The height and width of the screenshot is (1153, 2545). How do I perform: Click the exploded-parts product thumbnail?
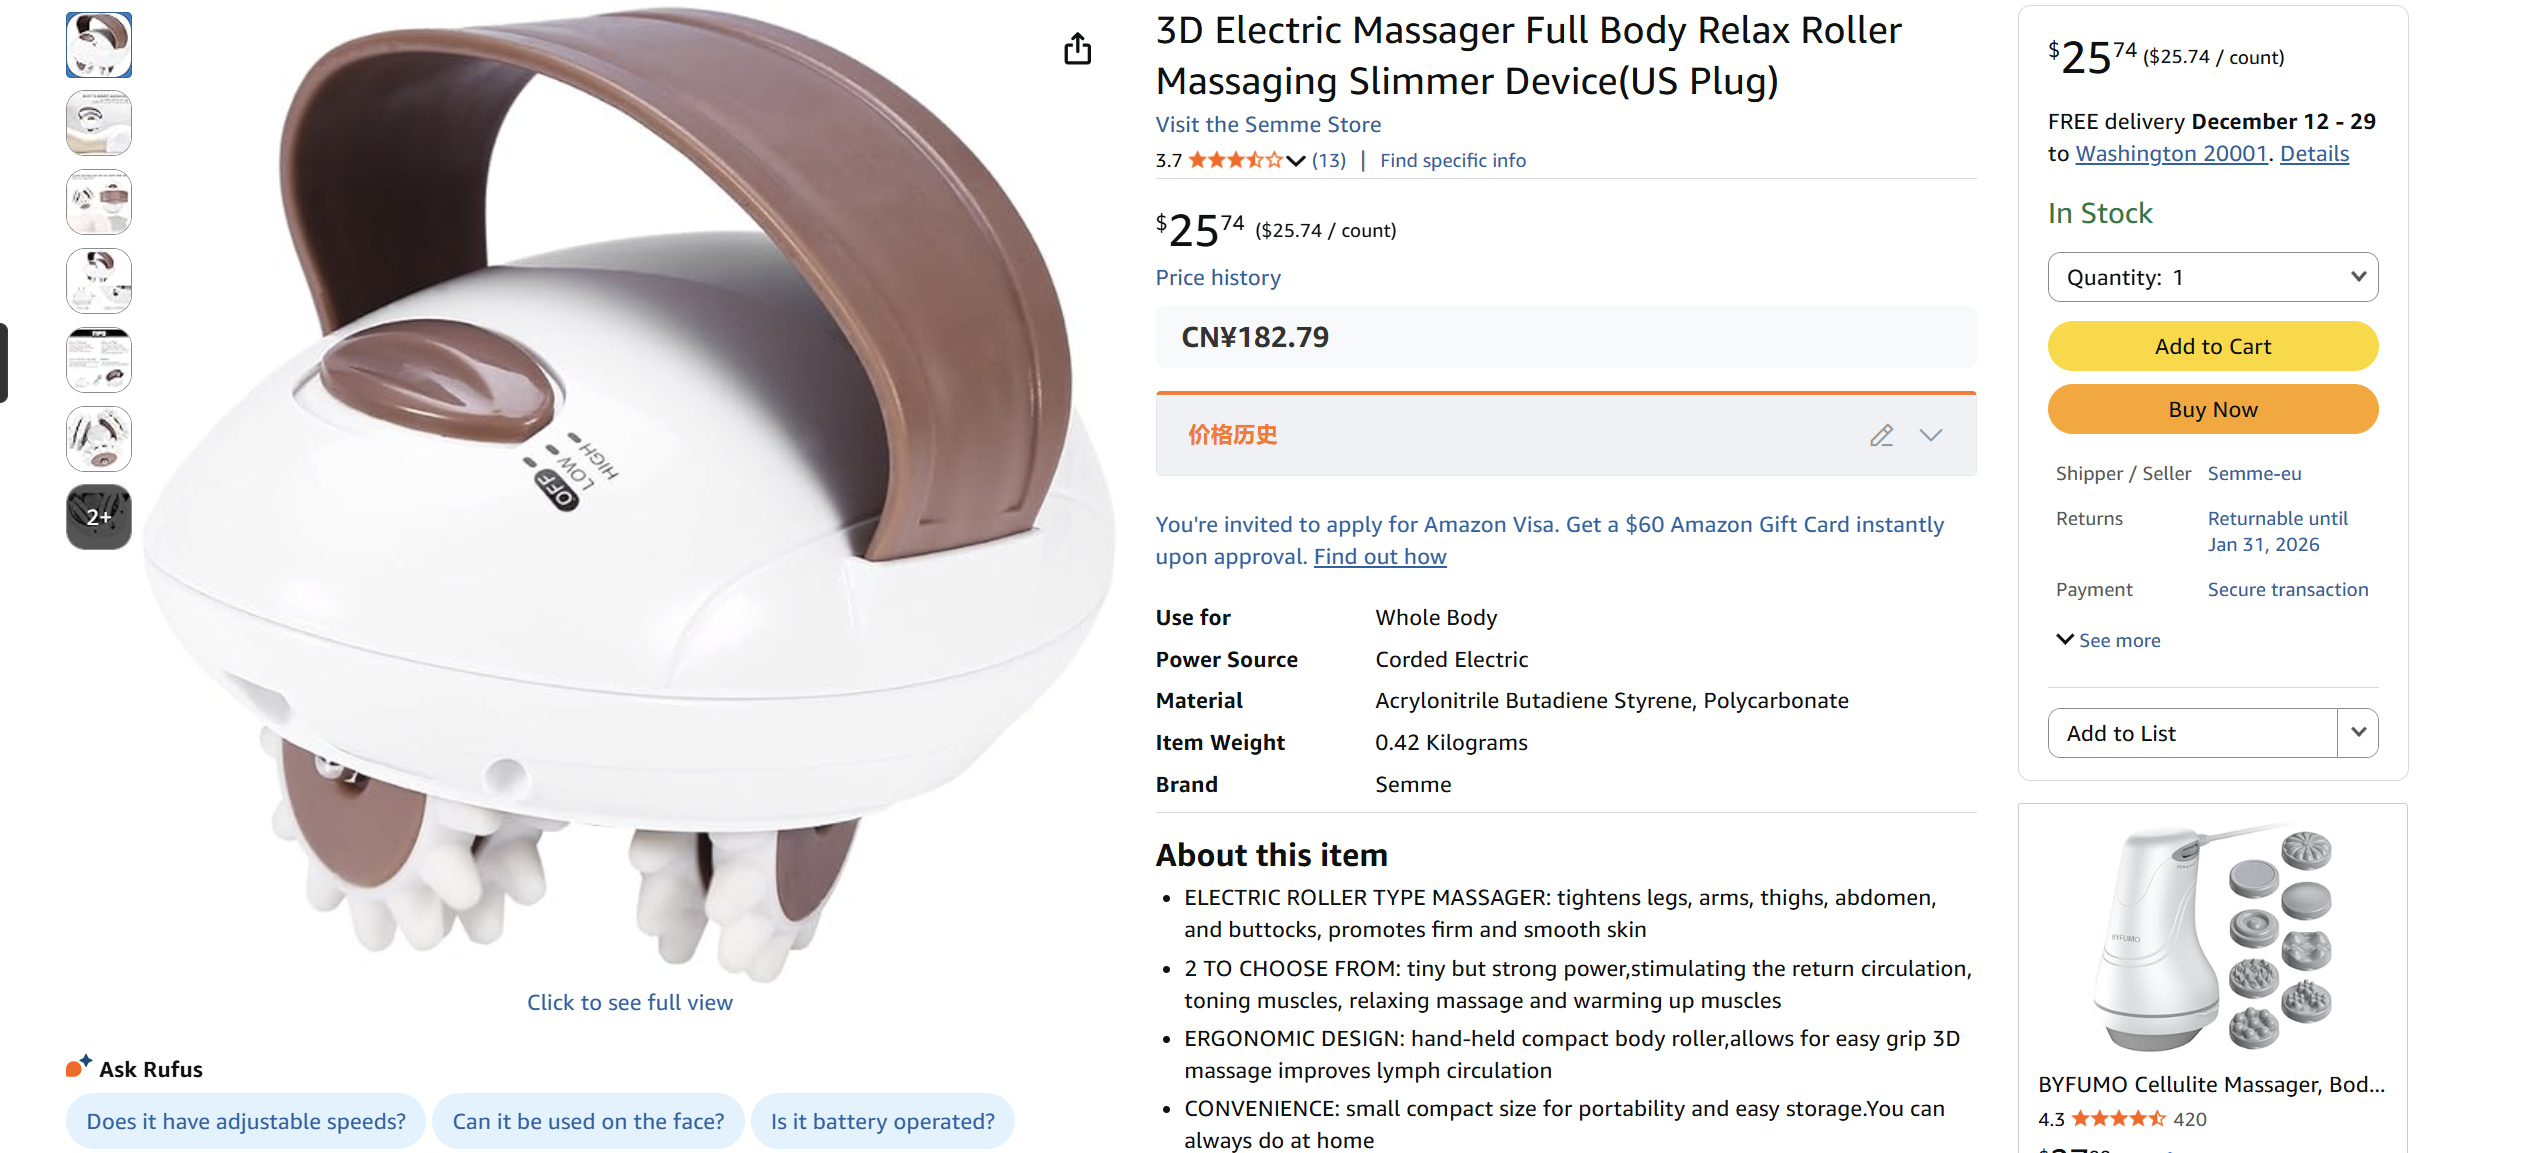(x=98, y=438)
